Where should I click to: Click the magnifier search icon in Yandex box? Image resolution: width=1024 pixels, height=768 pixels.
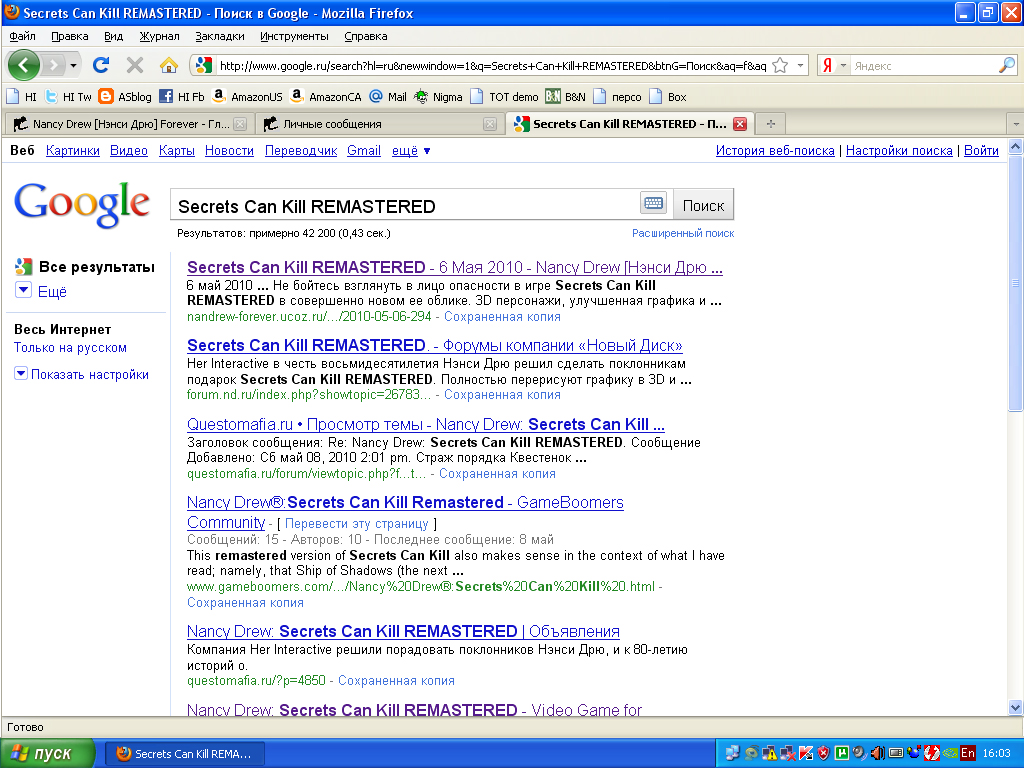(1006, 65)
